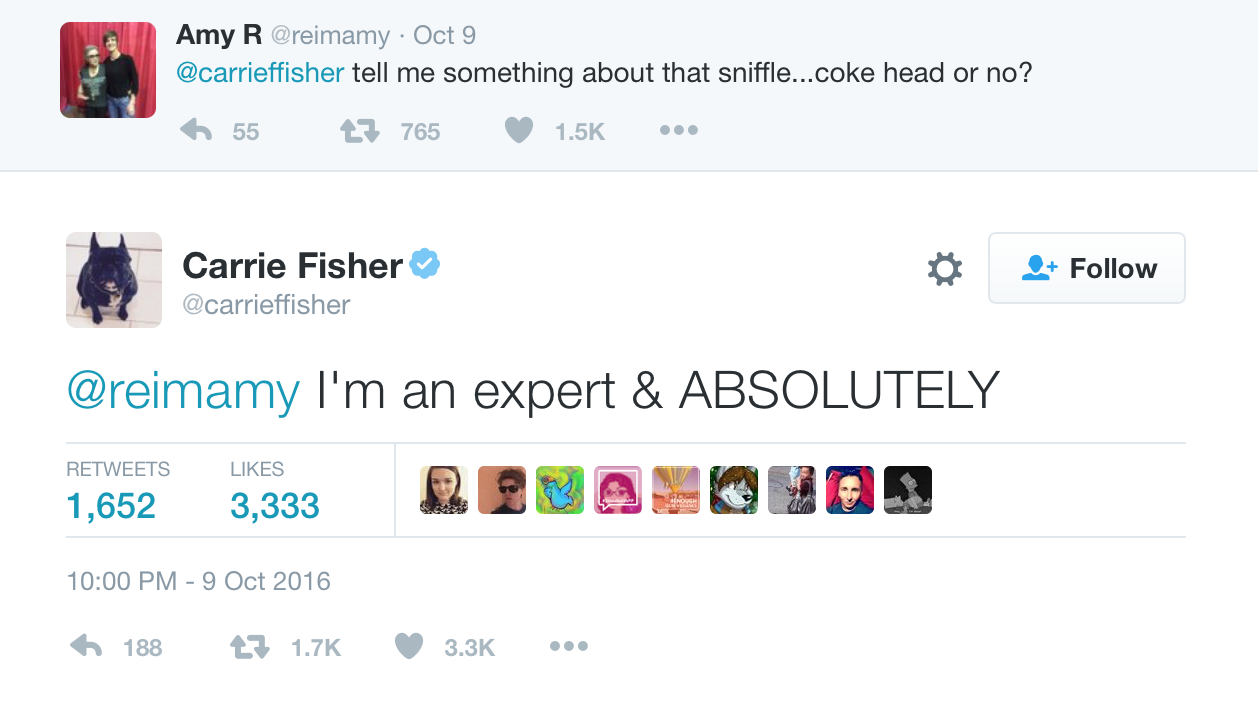This screenshot has height=724, width=1258.
Task: Open the gear settings menu
Action: point(945,269)
